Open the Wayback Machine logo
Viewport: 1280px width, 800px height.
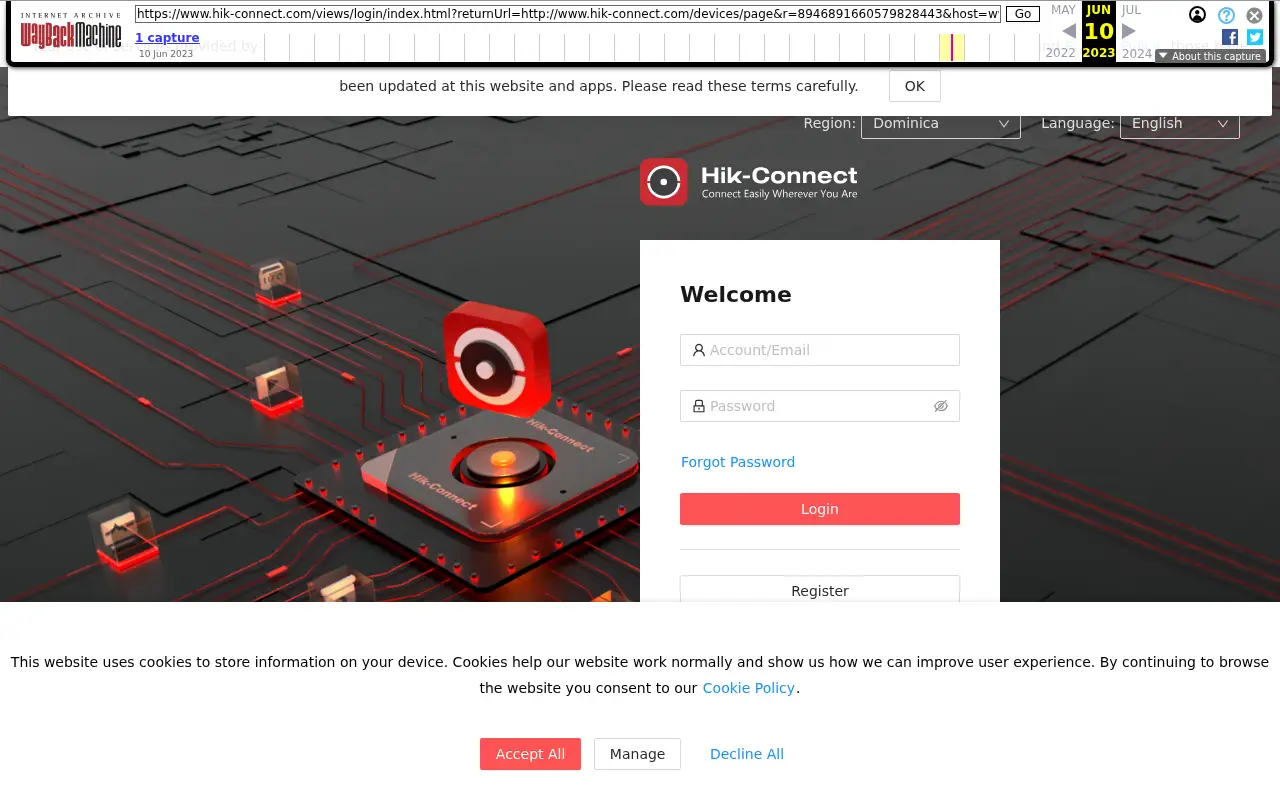pyautogui.click(x=71, y=31)
